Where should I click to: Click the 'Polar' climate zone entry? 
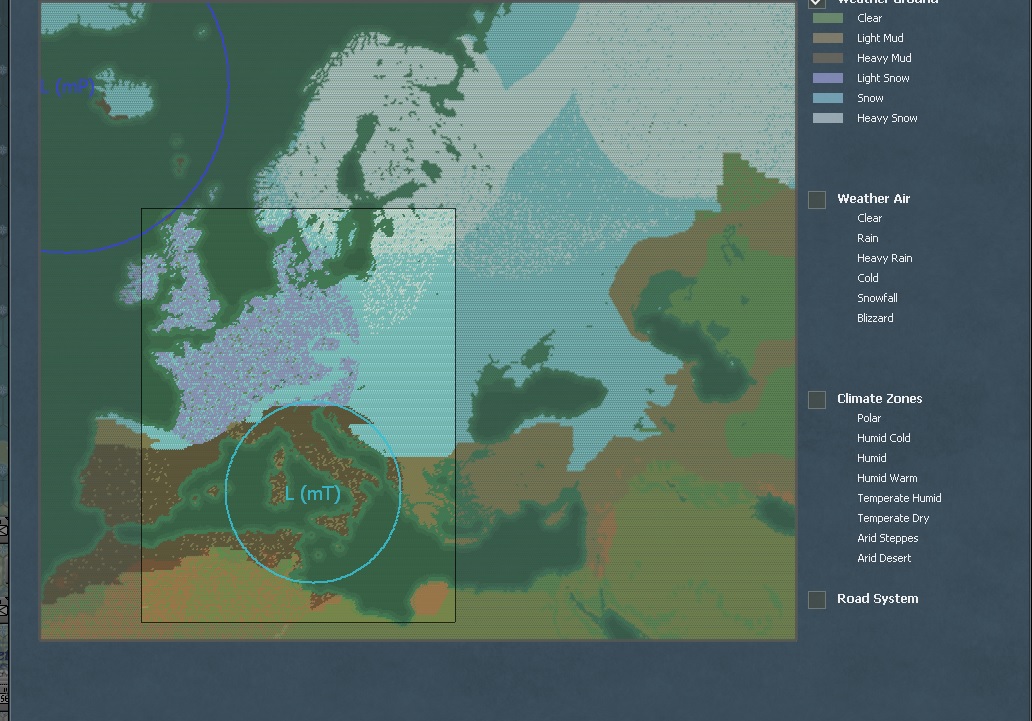(869, 418)
